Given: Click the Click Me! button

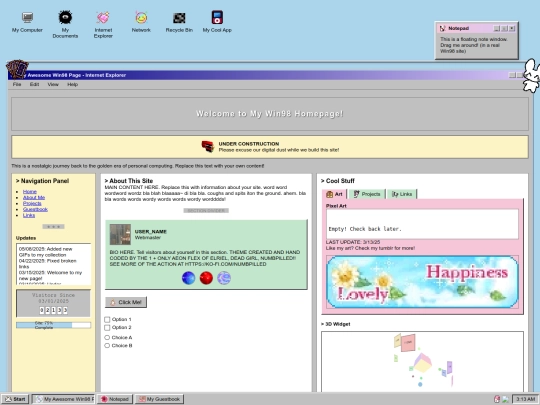Looking at the screenshot, I should tap(126, 302).
